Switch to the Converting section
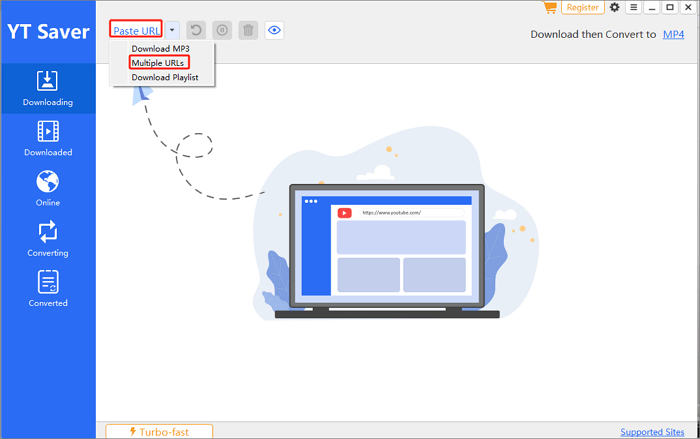 pos(48,239)
